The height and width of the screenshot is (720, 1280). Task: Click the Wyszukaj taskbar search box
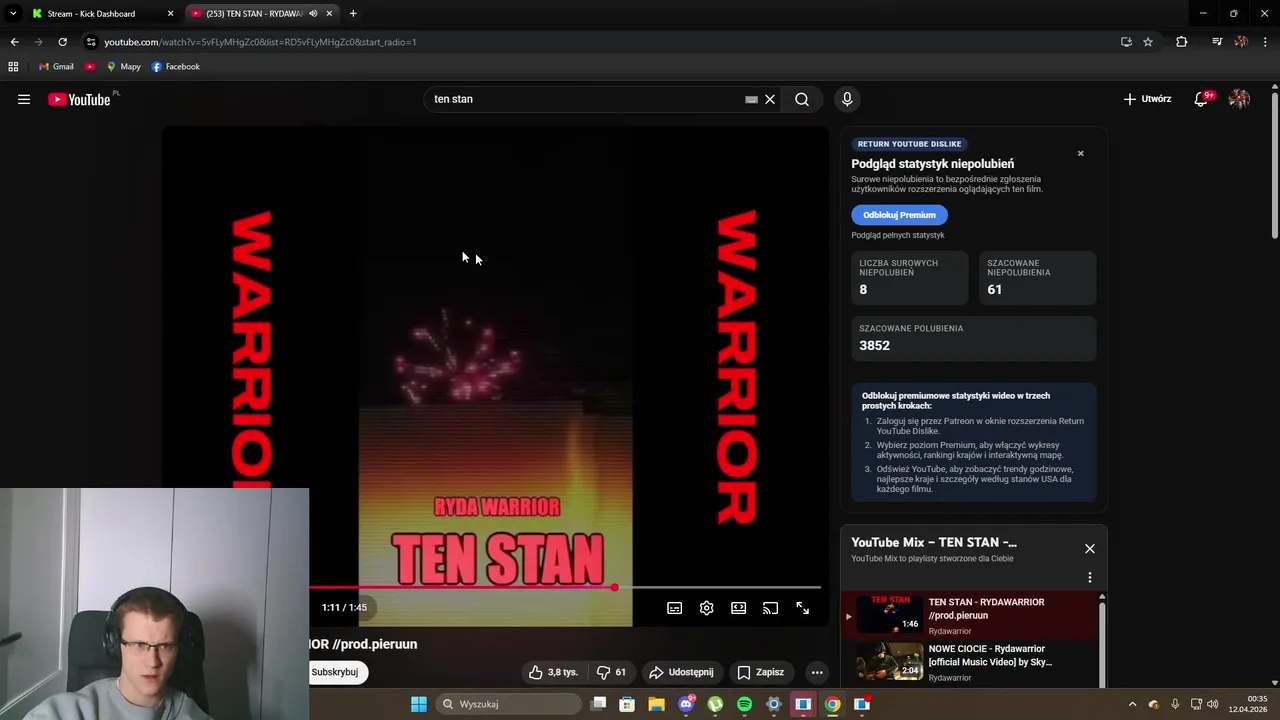pos(509,704)
